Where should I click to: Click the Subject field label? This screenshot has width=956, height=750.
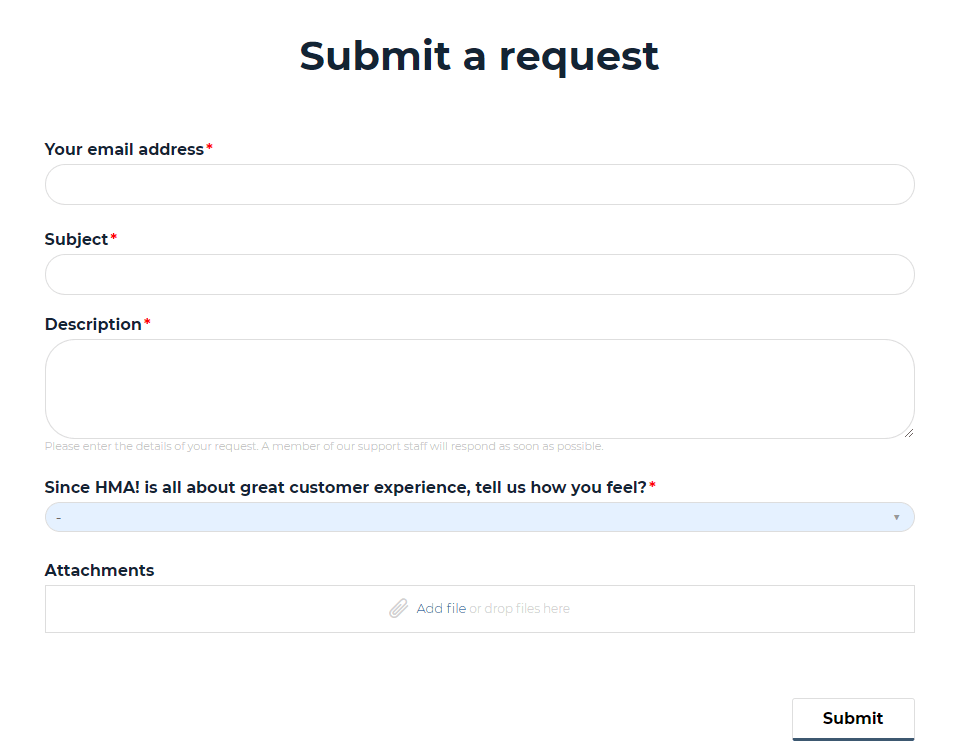pos(76,240)
